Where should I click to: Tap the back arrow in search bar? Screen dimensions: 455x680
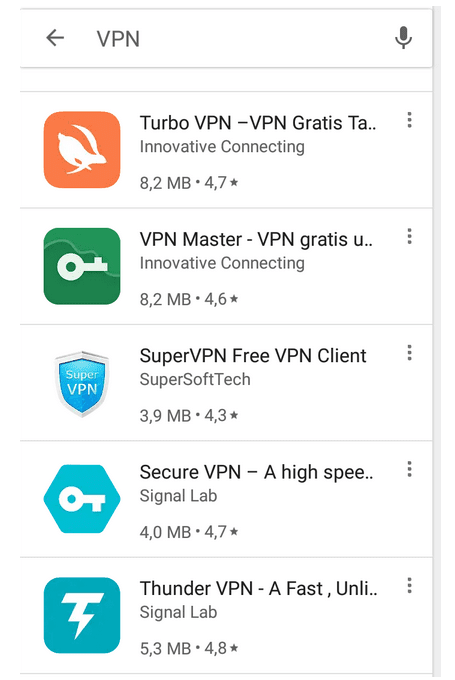pyautogui.click(x=55, y=38)
